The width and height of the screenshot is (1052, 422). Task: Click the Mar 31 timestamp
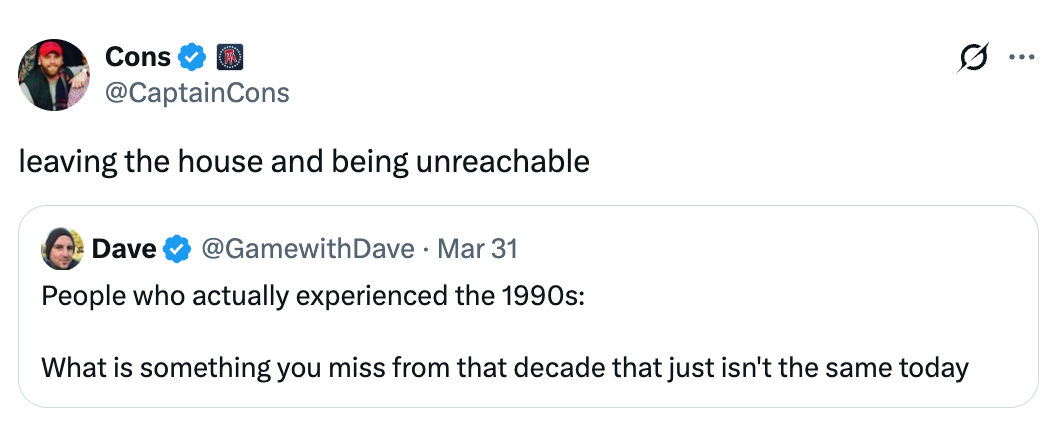pos(478,249)
